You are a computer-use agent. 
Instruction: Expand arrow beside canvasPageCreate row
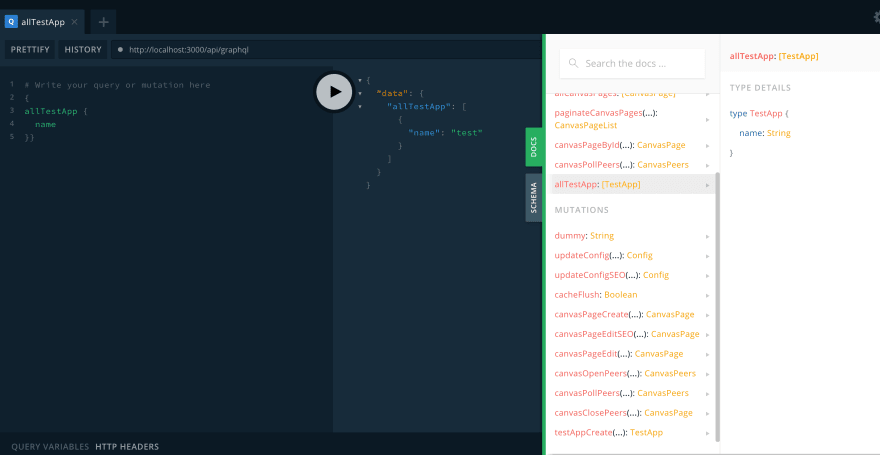click(x=708, y=315)
